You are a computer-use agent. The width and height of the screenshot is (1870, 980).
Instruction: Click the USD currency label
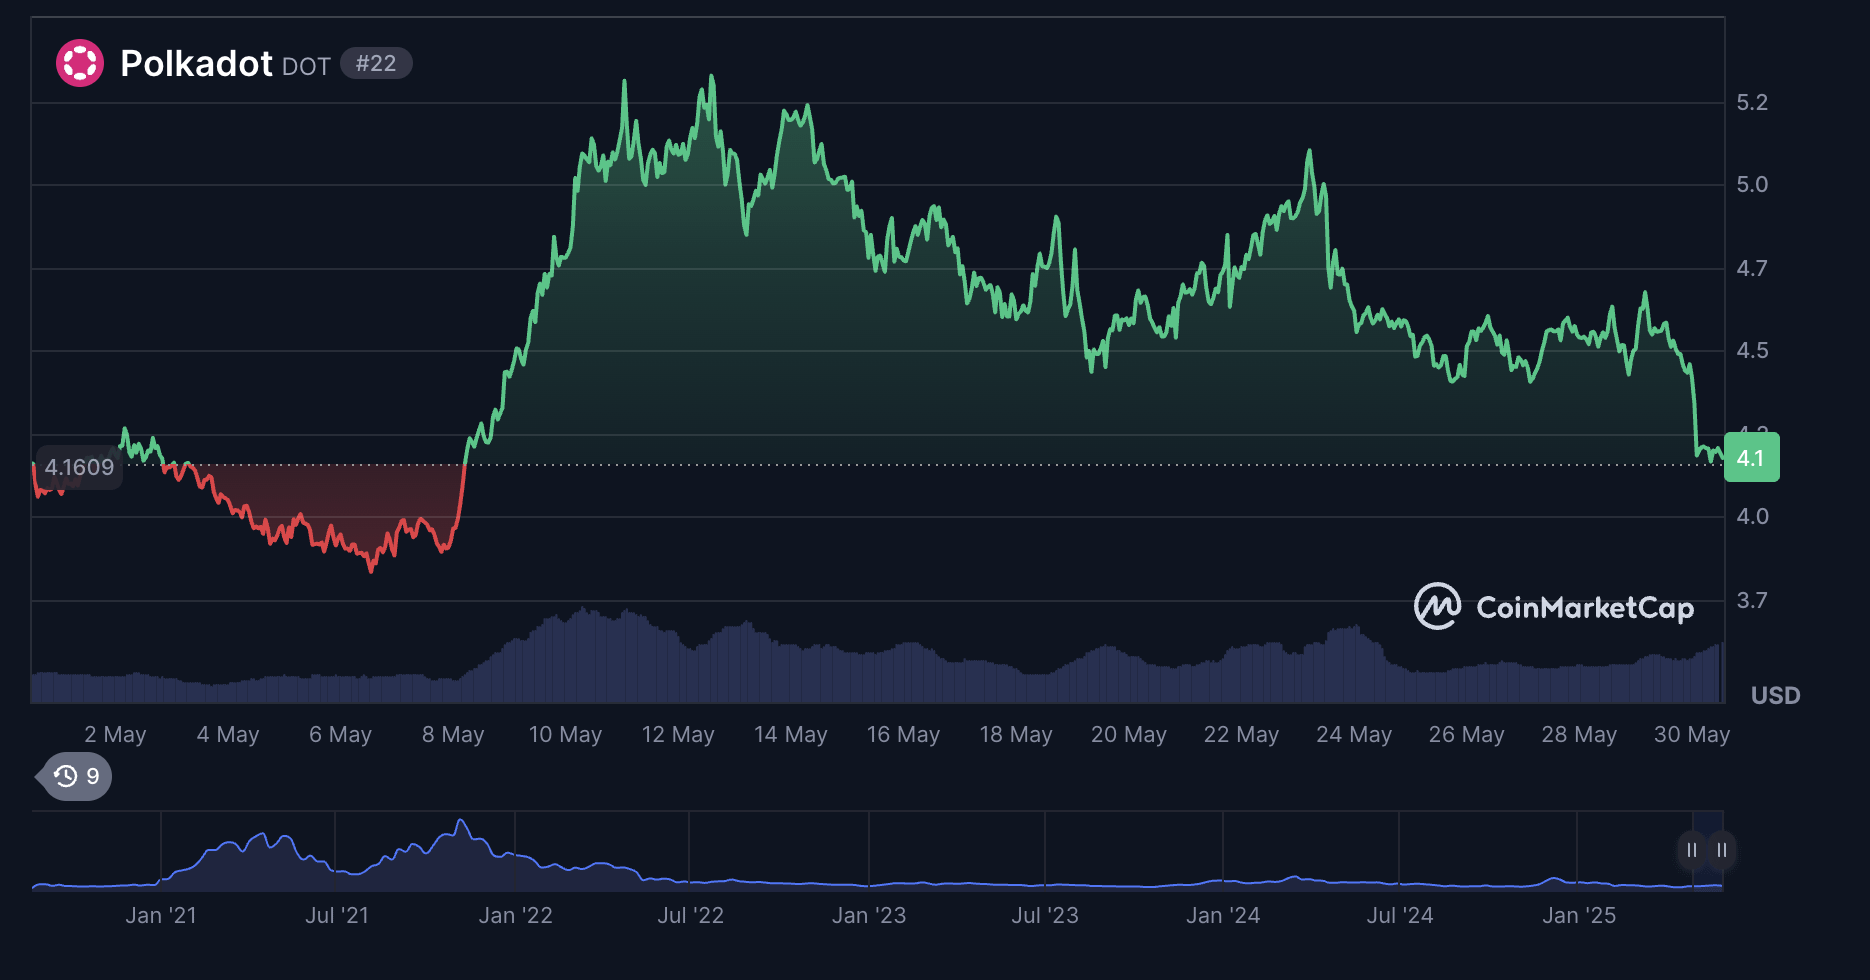point(1775,695)
